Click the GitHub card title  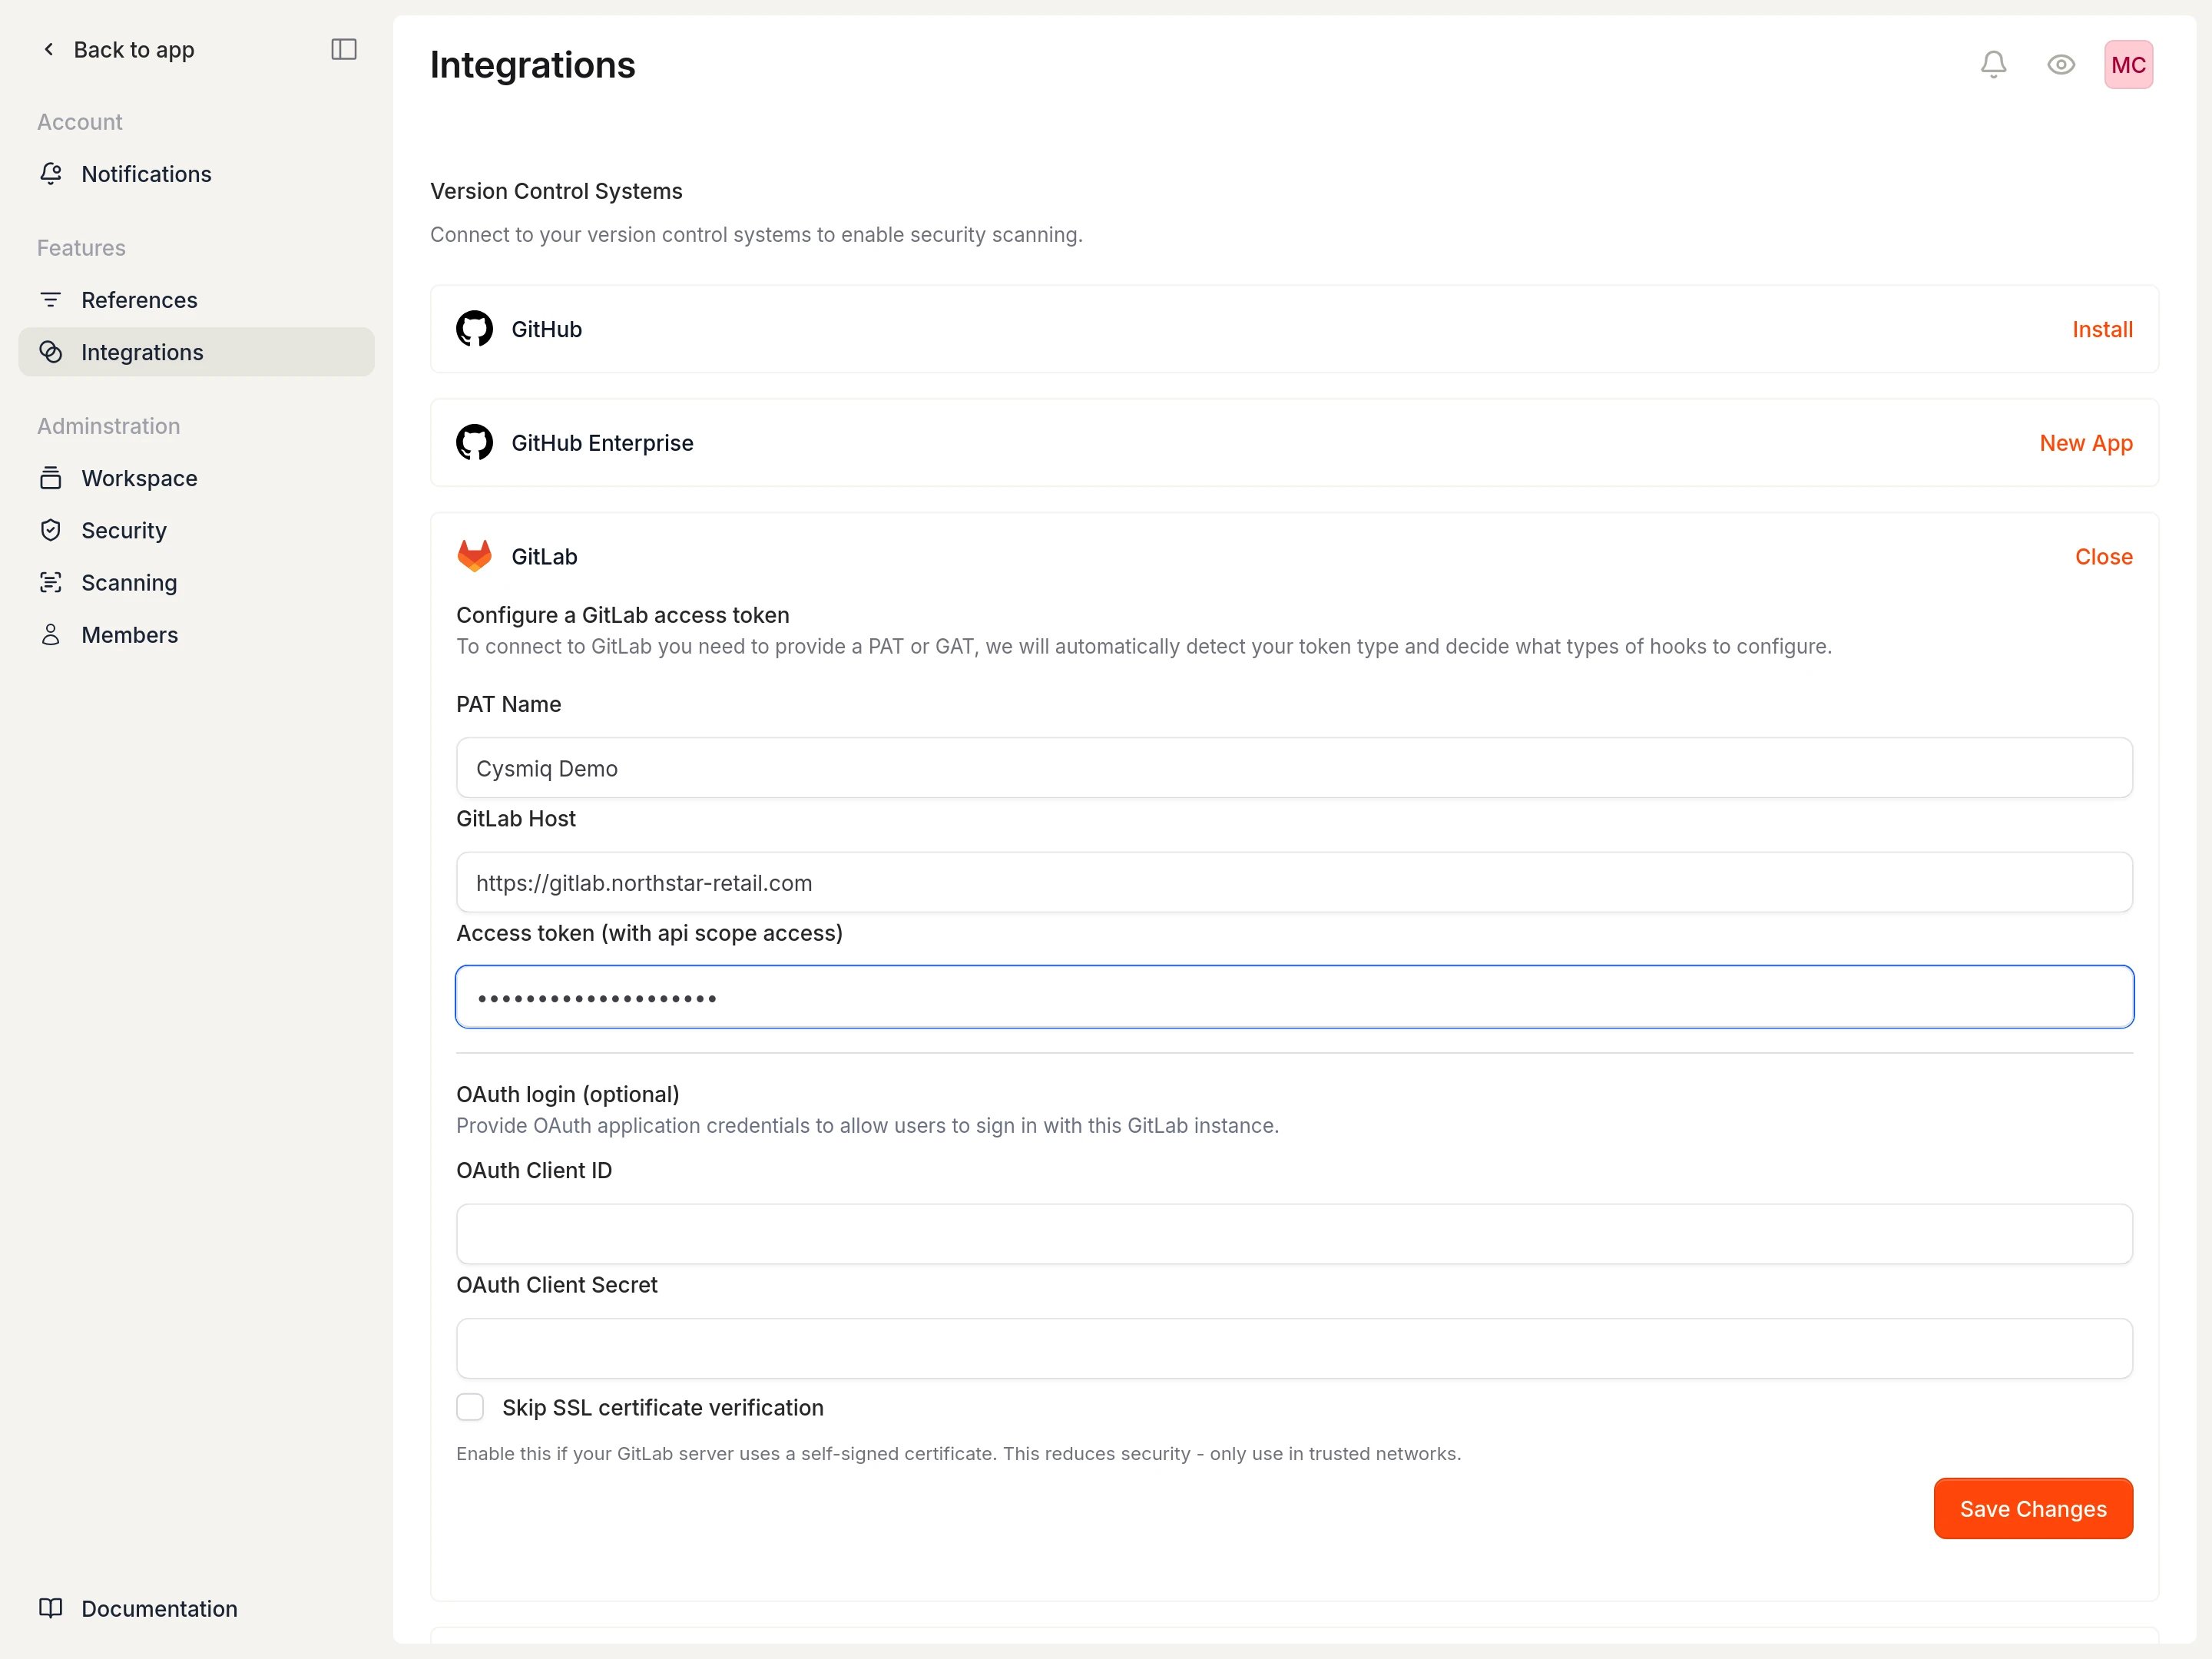point(546,329)
